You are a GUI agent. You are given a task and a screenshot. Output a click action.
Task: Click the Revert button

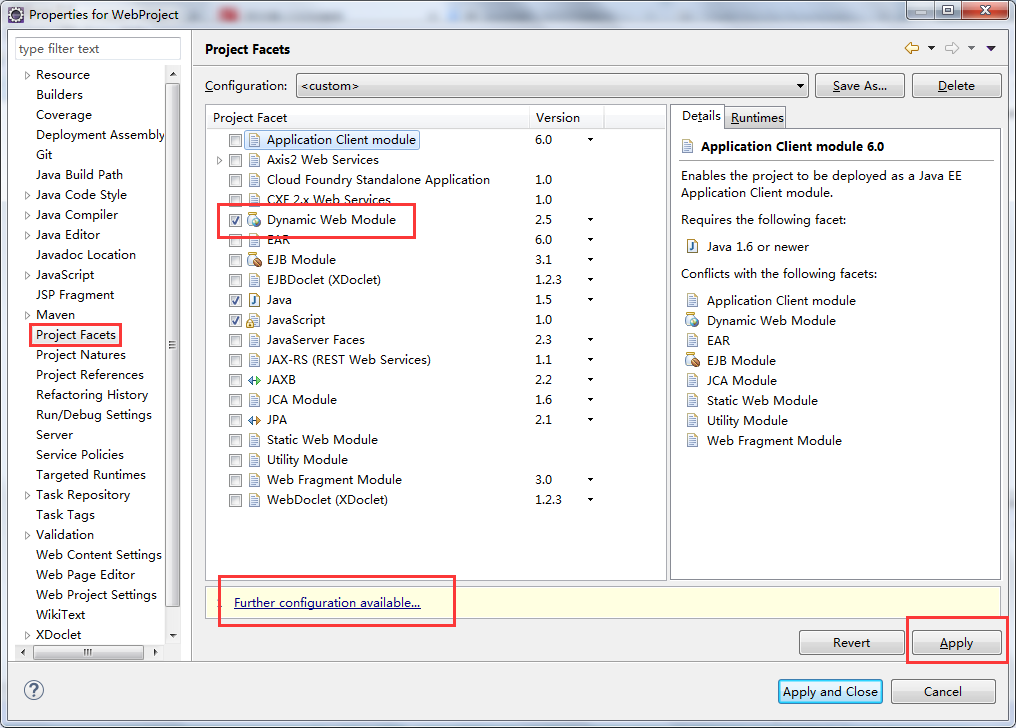click(x=851, y=643)
